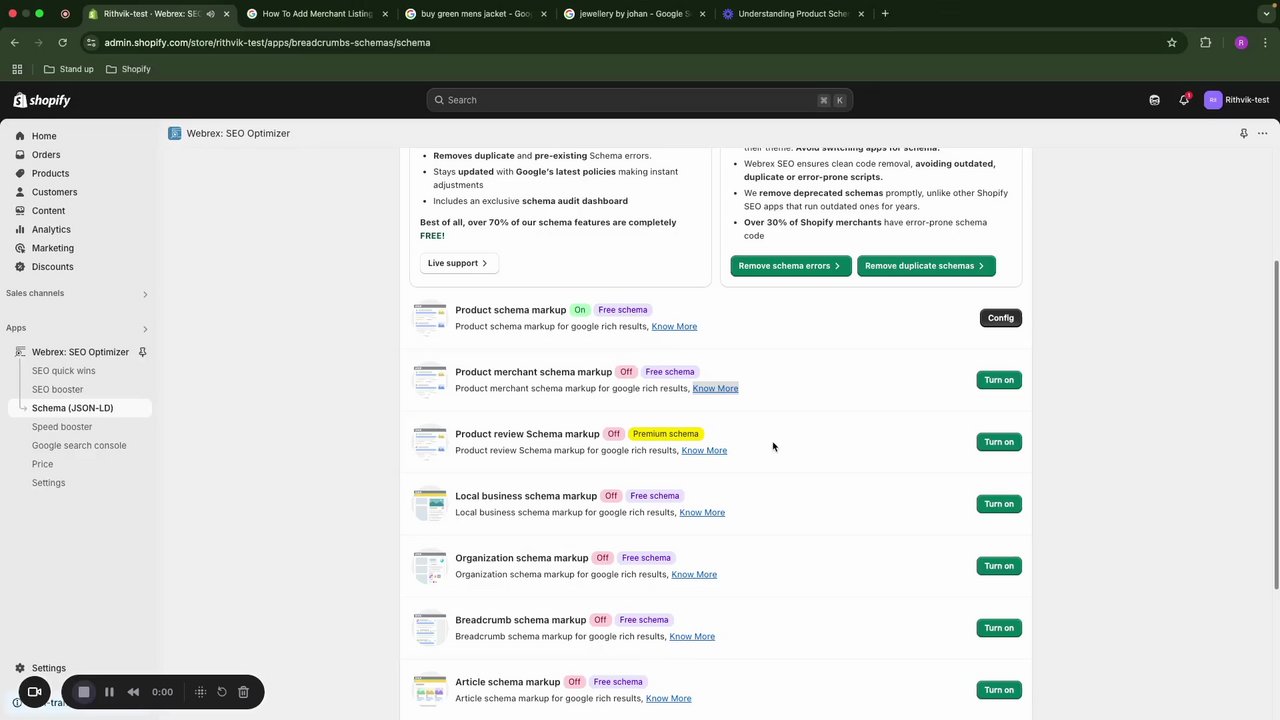Switch to 'Understanding Product Schema' tab
Screen dimensions: 1280x720
[793, 14]
